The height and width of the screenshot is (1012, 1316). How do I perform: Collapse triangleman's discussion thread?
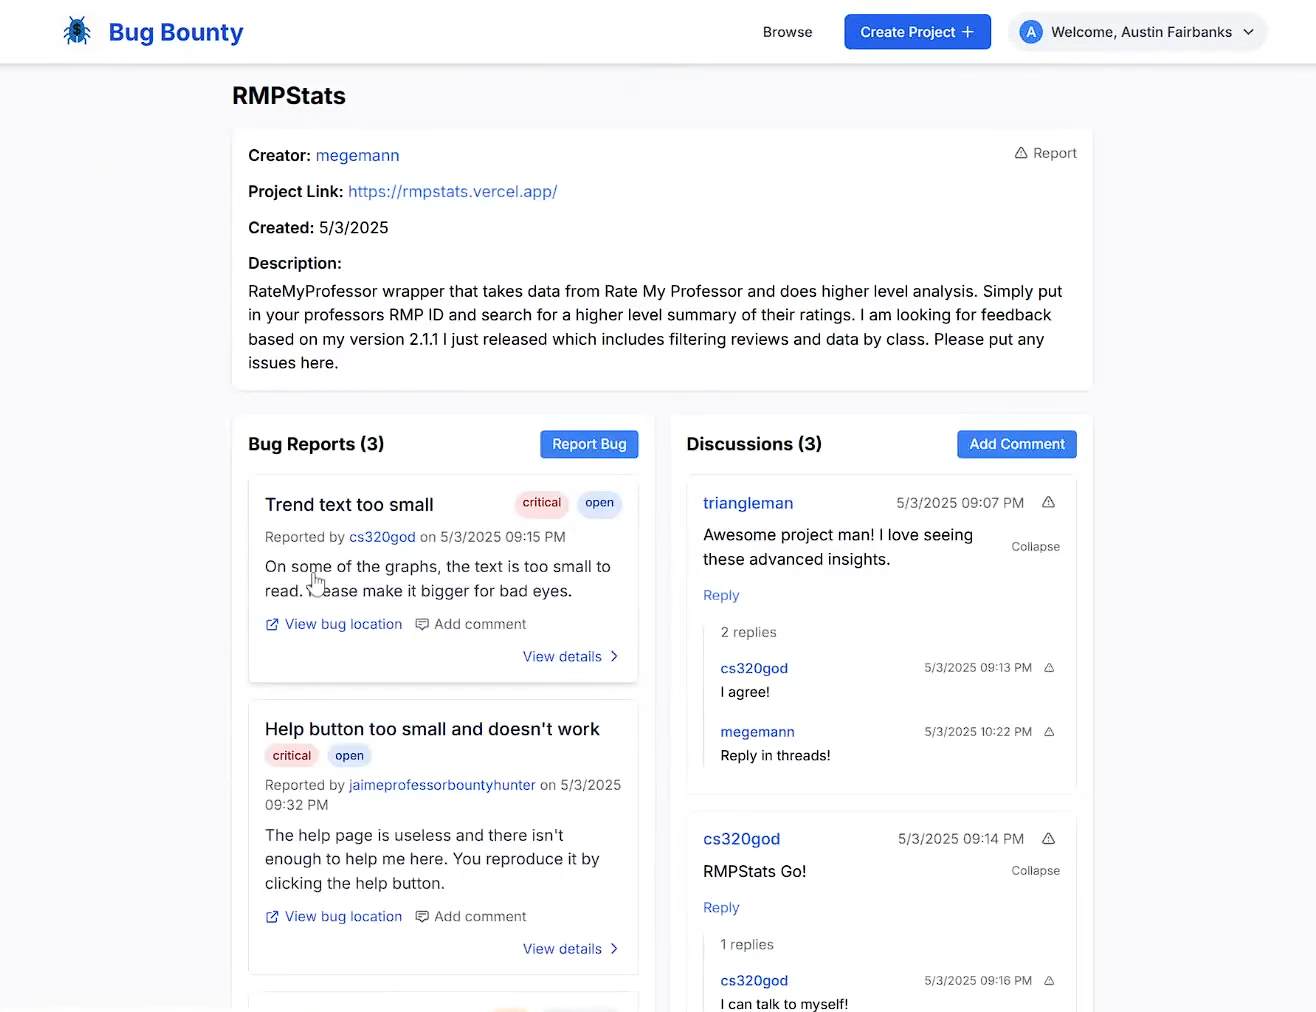(1035, 547)
